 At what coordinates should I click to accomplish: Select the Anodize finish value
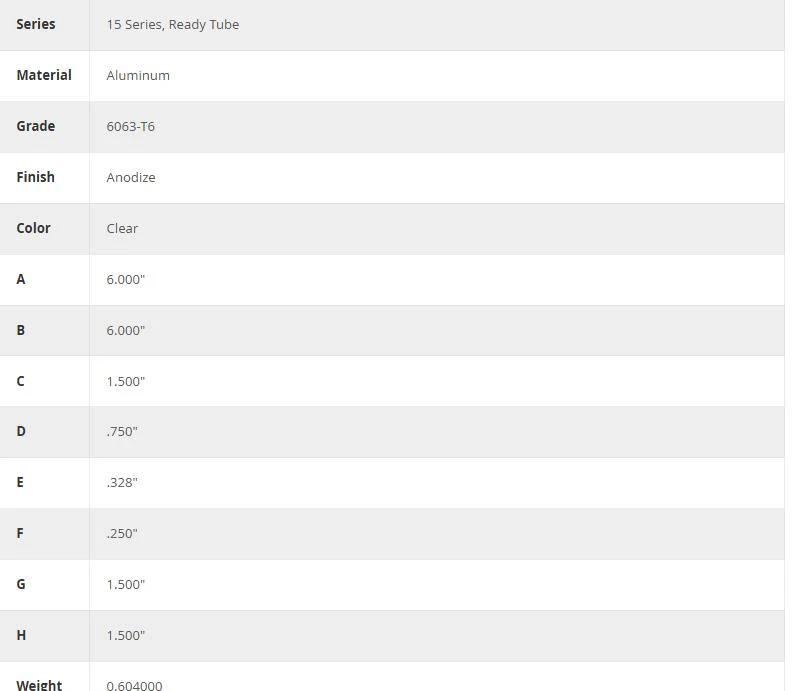pos(131,177)
